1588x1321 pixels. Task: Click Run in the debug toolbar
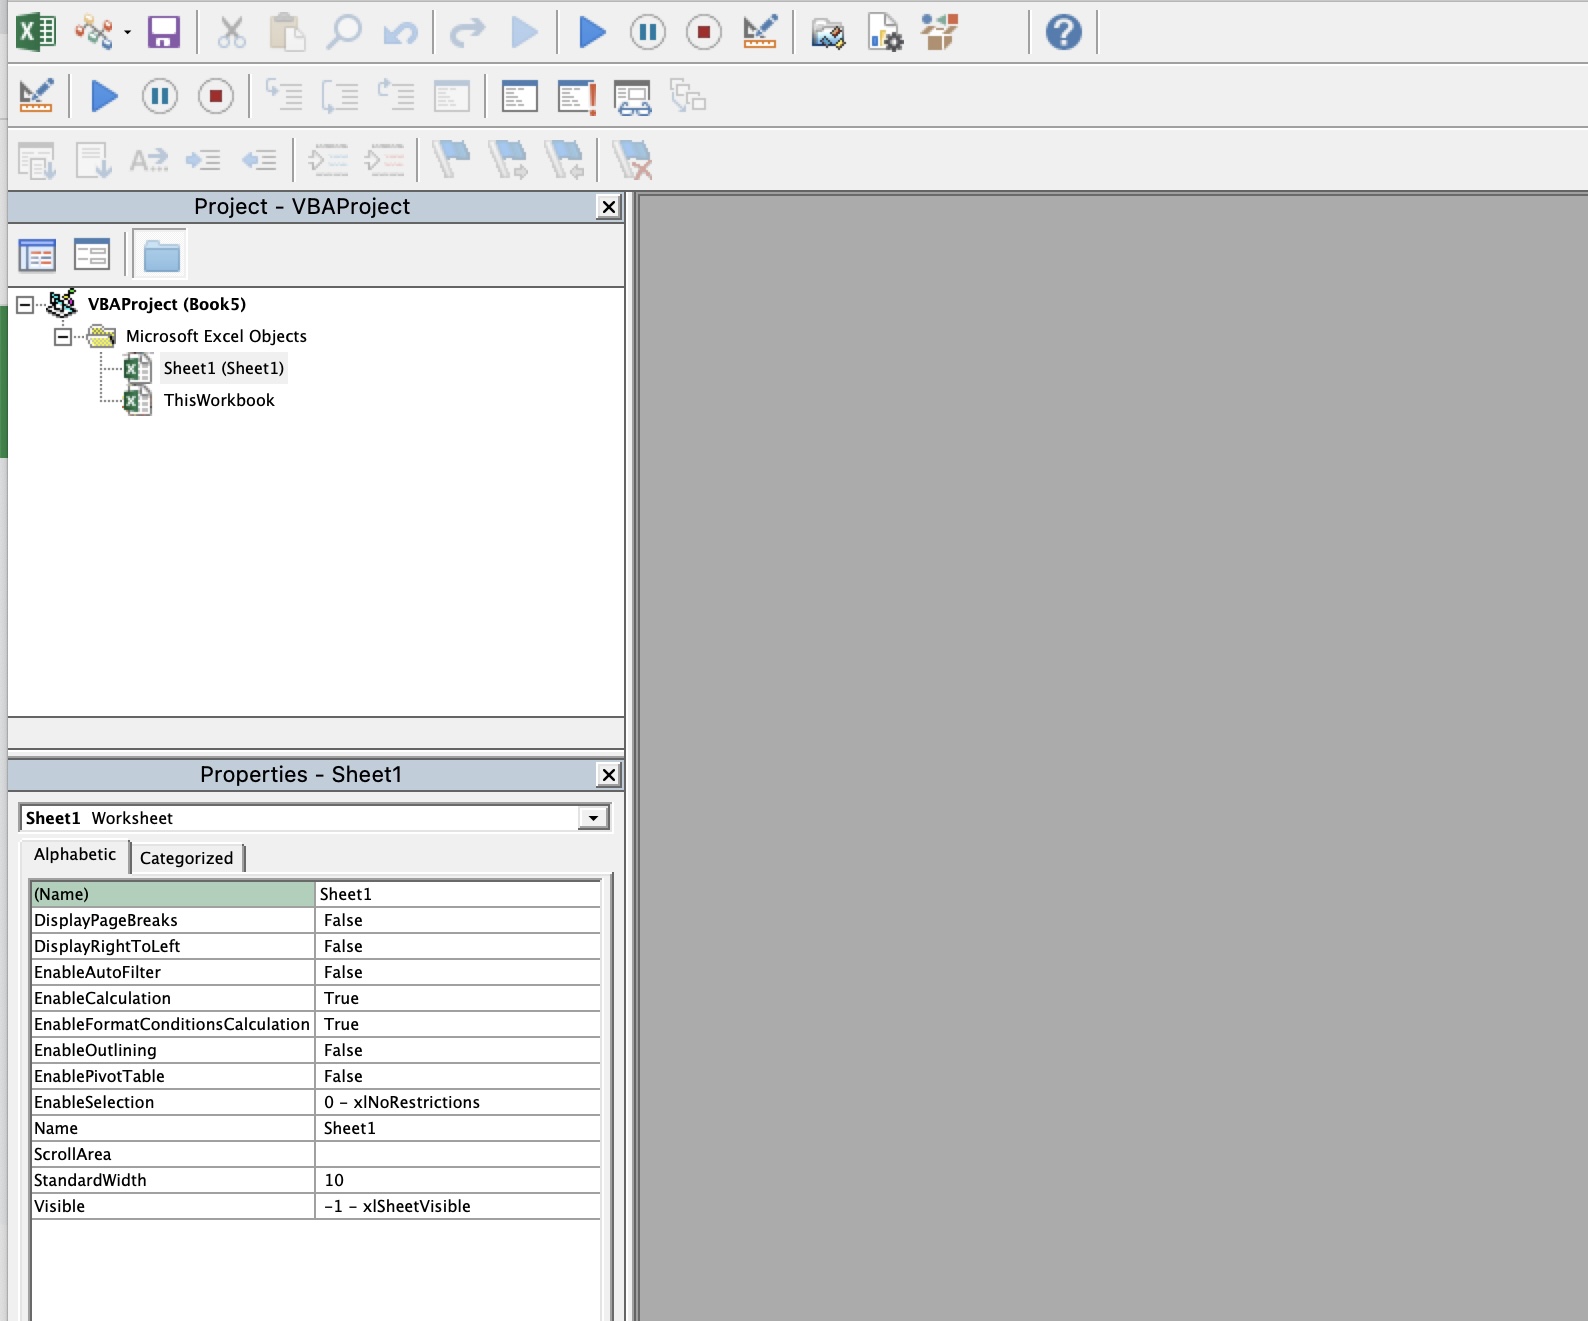(104, 96)
